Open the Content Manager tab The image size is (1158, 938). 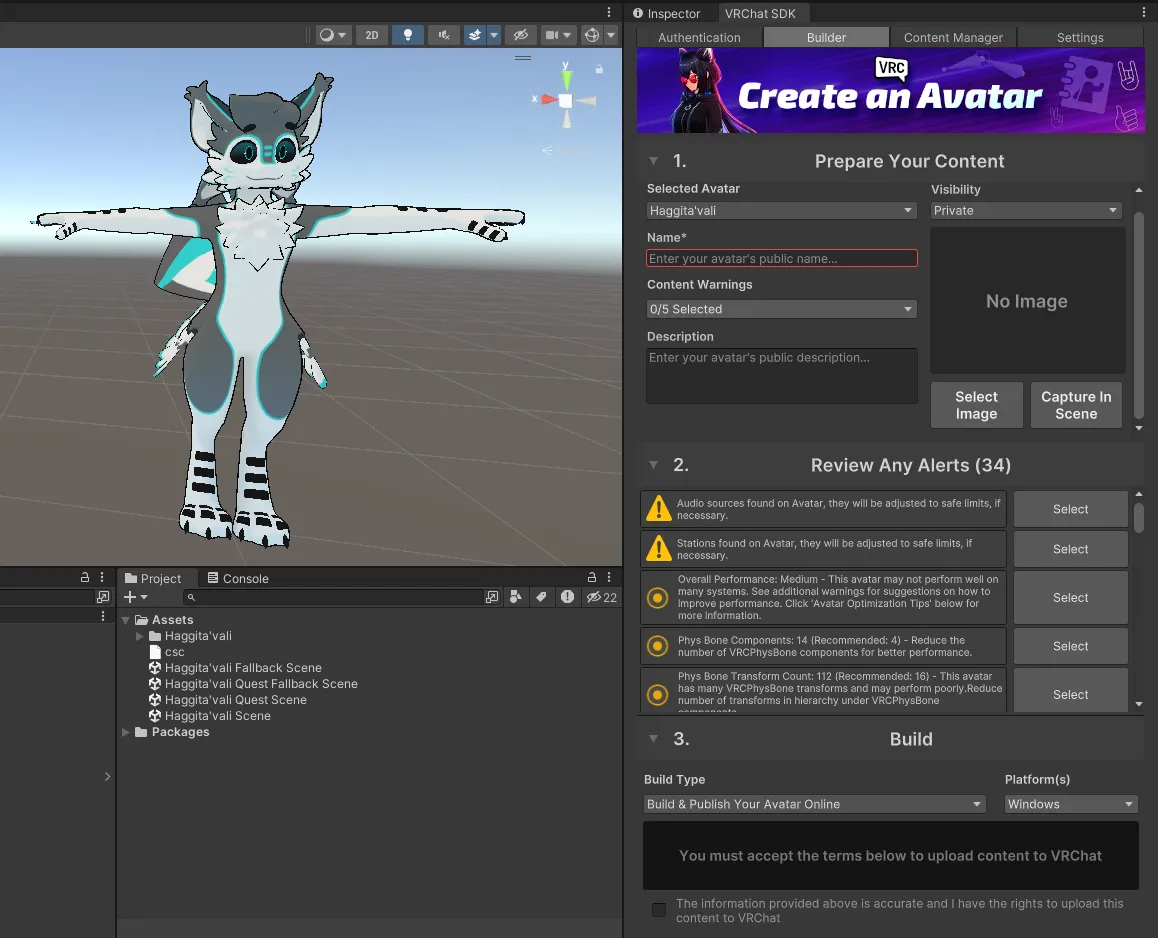tap(953, 37)
